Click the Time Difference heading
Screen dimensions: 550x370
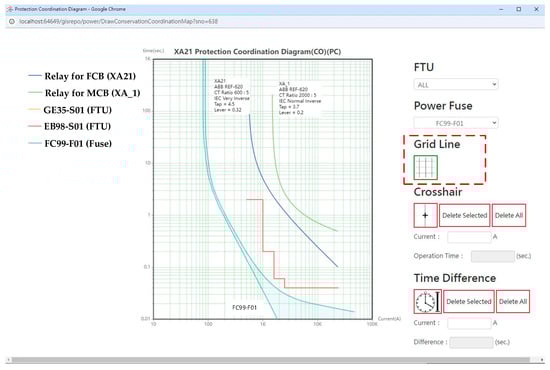point(455,278)
